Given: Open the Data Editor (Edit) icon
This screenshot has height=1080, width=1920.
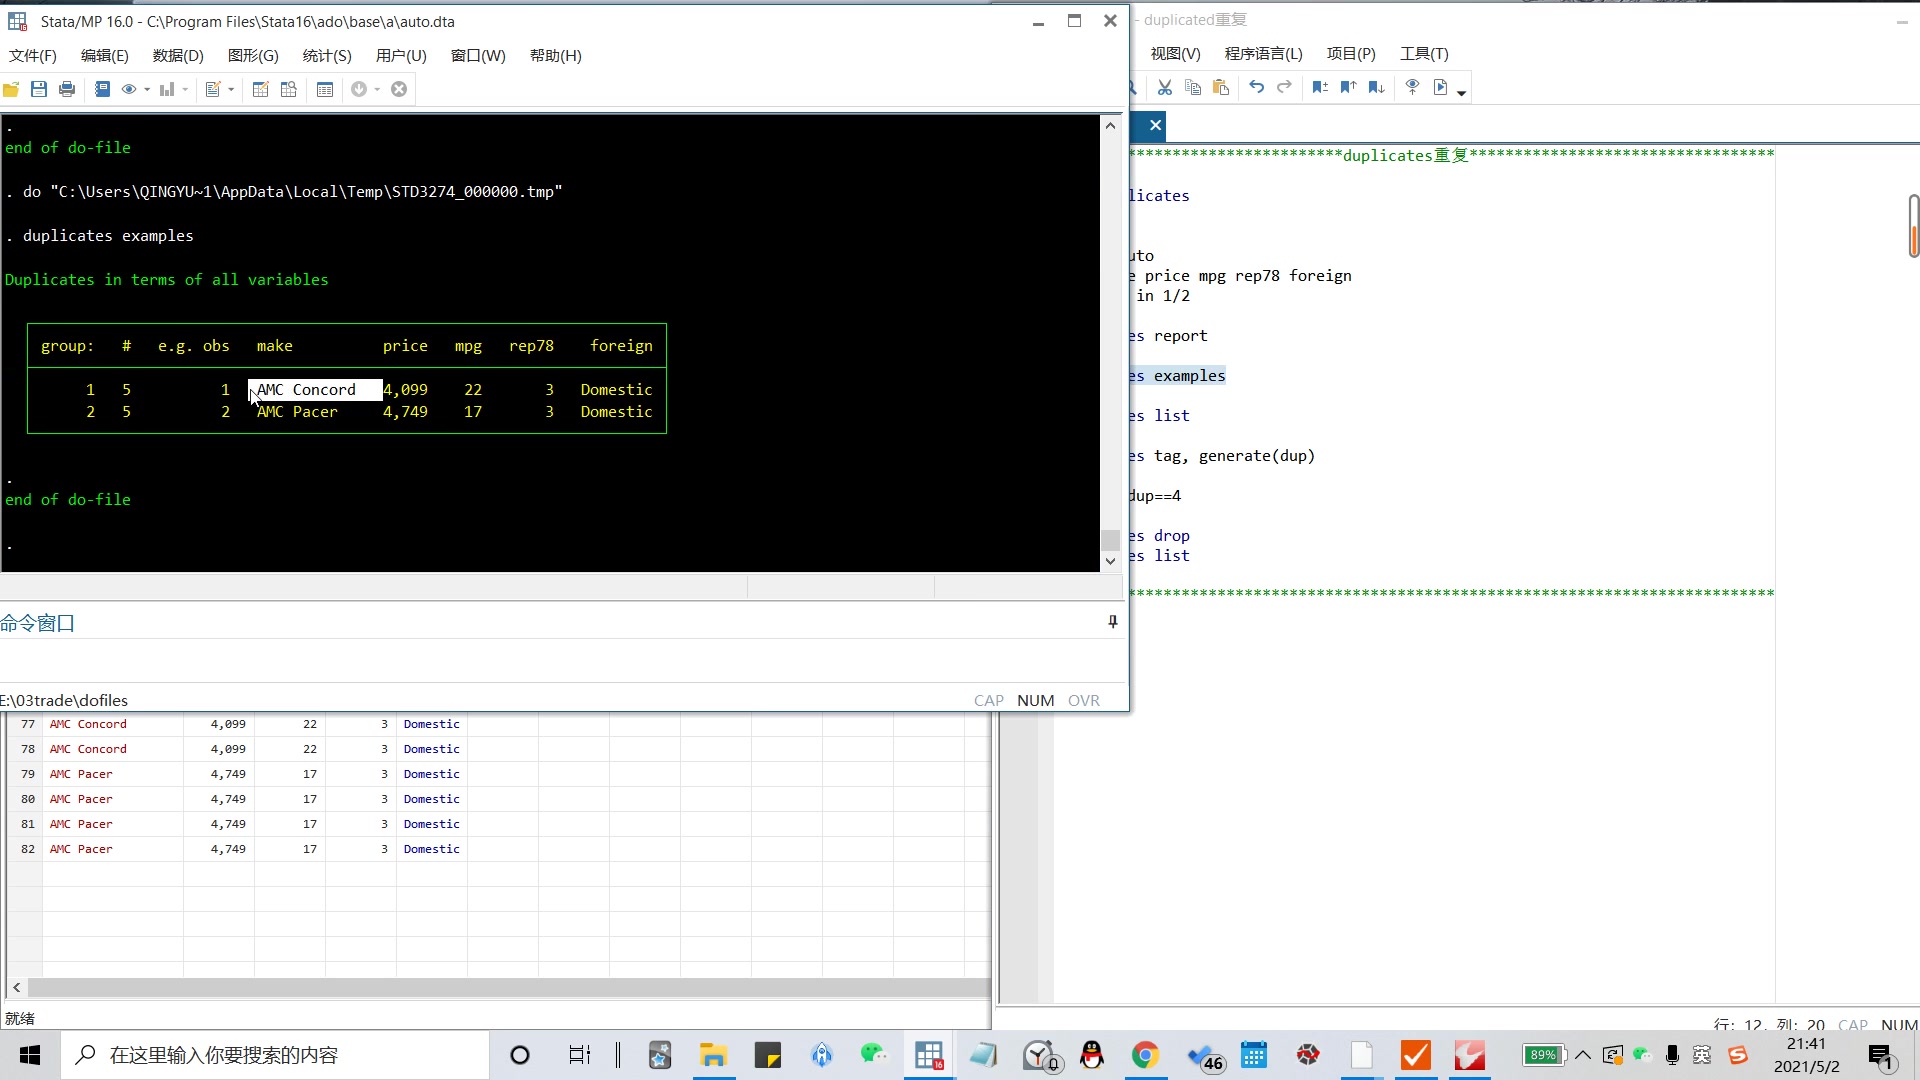Looking at the screenshot, I should 260,89.
